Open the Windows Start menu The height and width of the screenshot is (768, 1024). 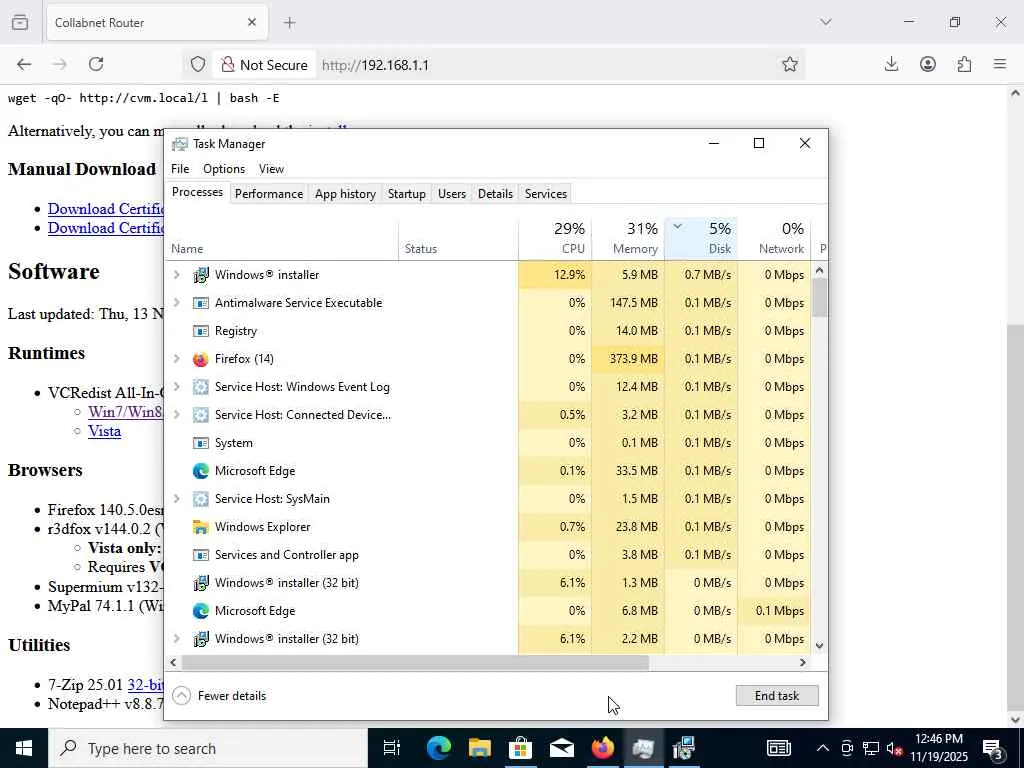tap(24, 748)
